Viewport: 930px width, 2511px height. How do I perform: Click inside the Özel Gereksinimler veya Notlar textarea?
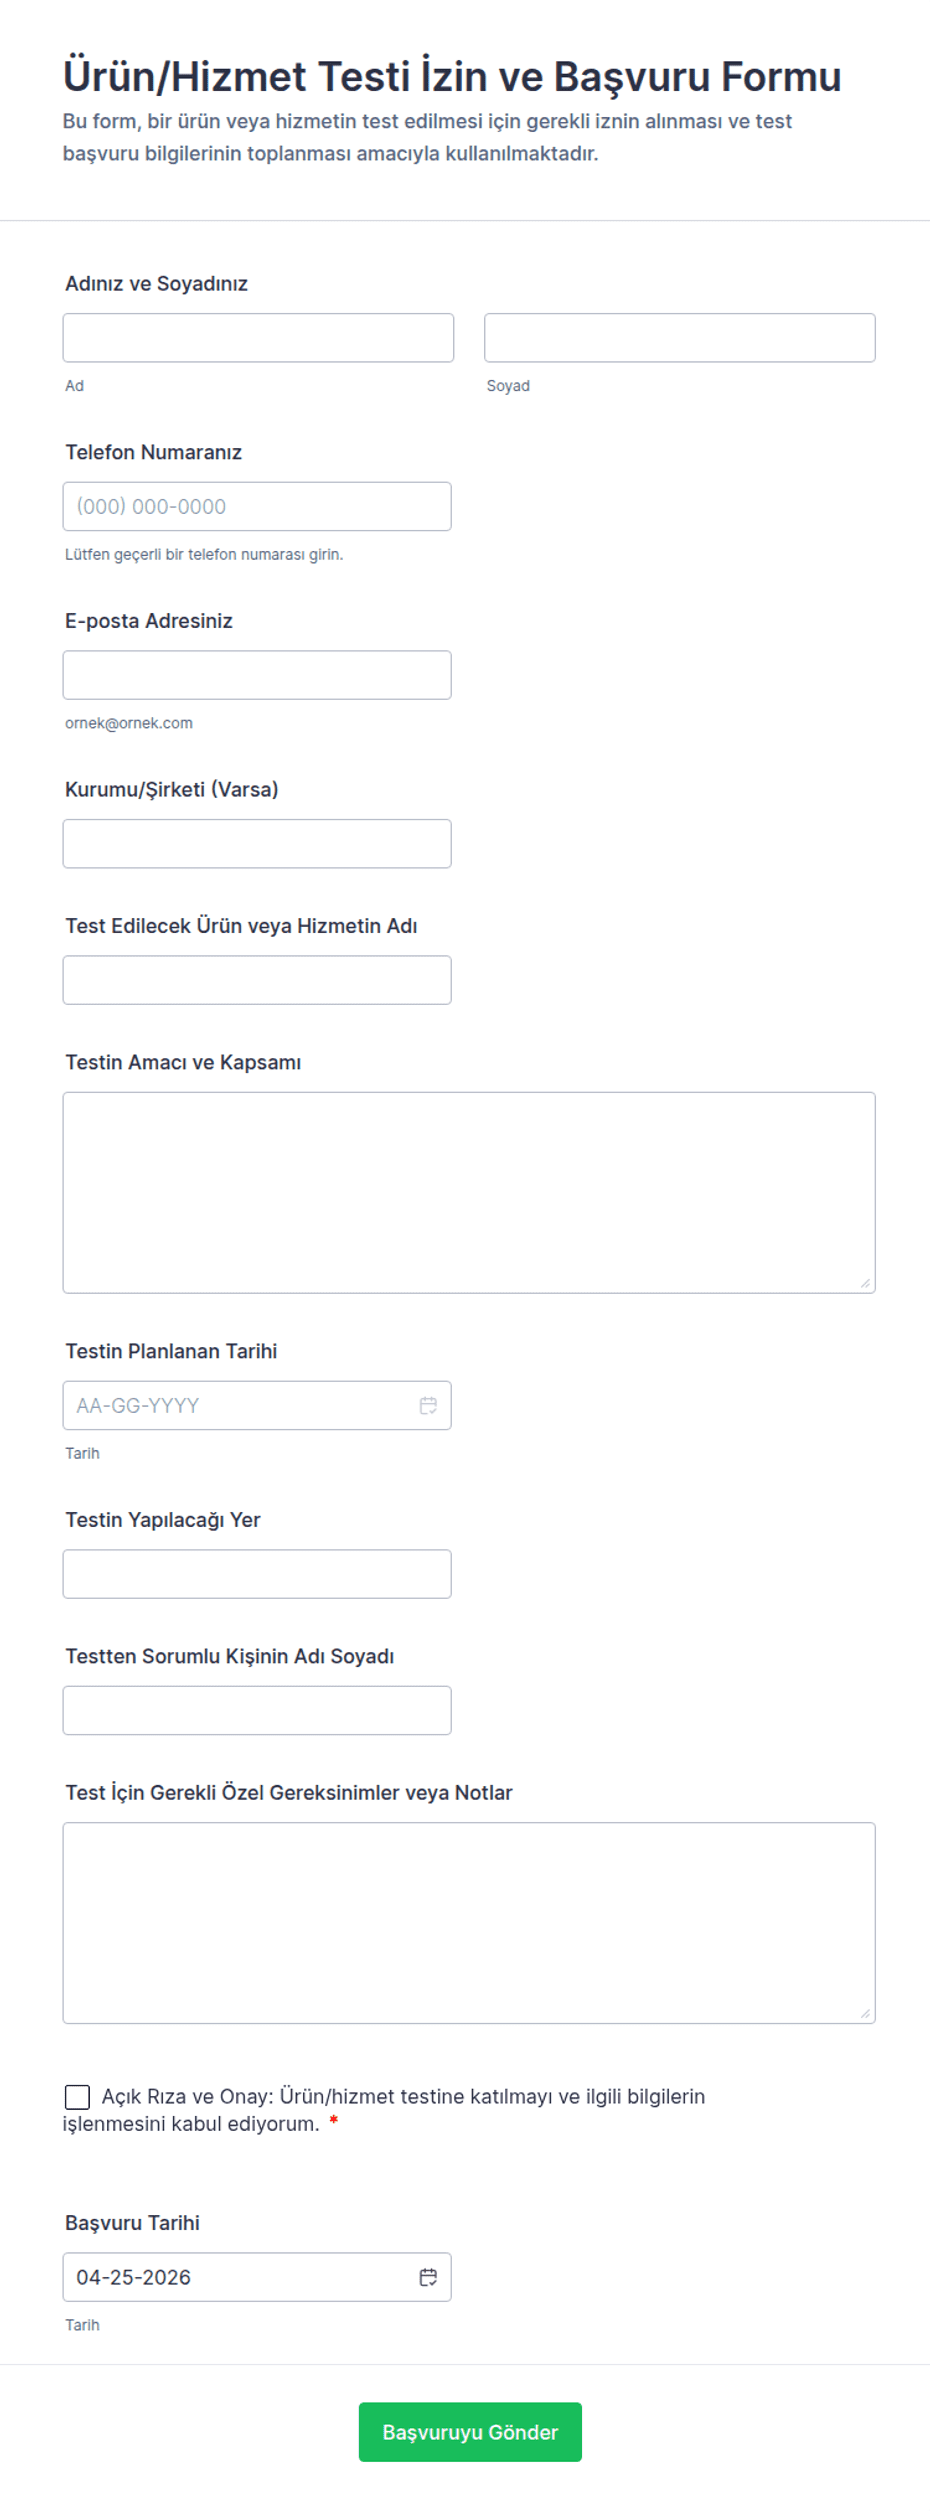point(468,1922)
